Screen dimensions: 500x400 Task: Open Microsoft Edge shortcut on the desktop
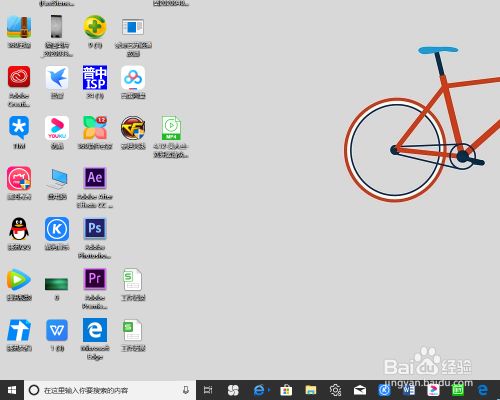click(x=95, y=330)
